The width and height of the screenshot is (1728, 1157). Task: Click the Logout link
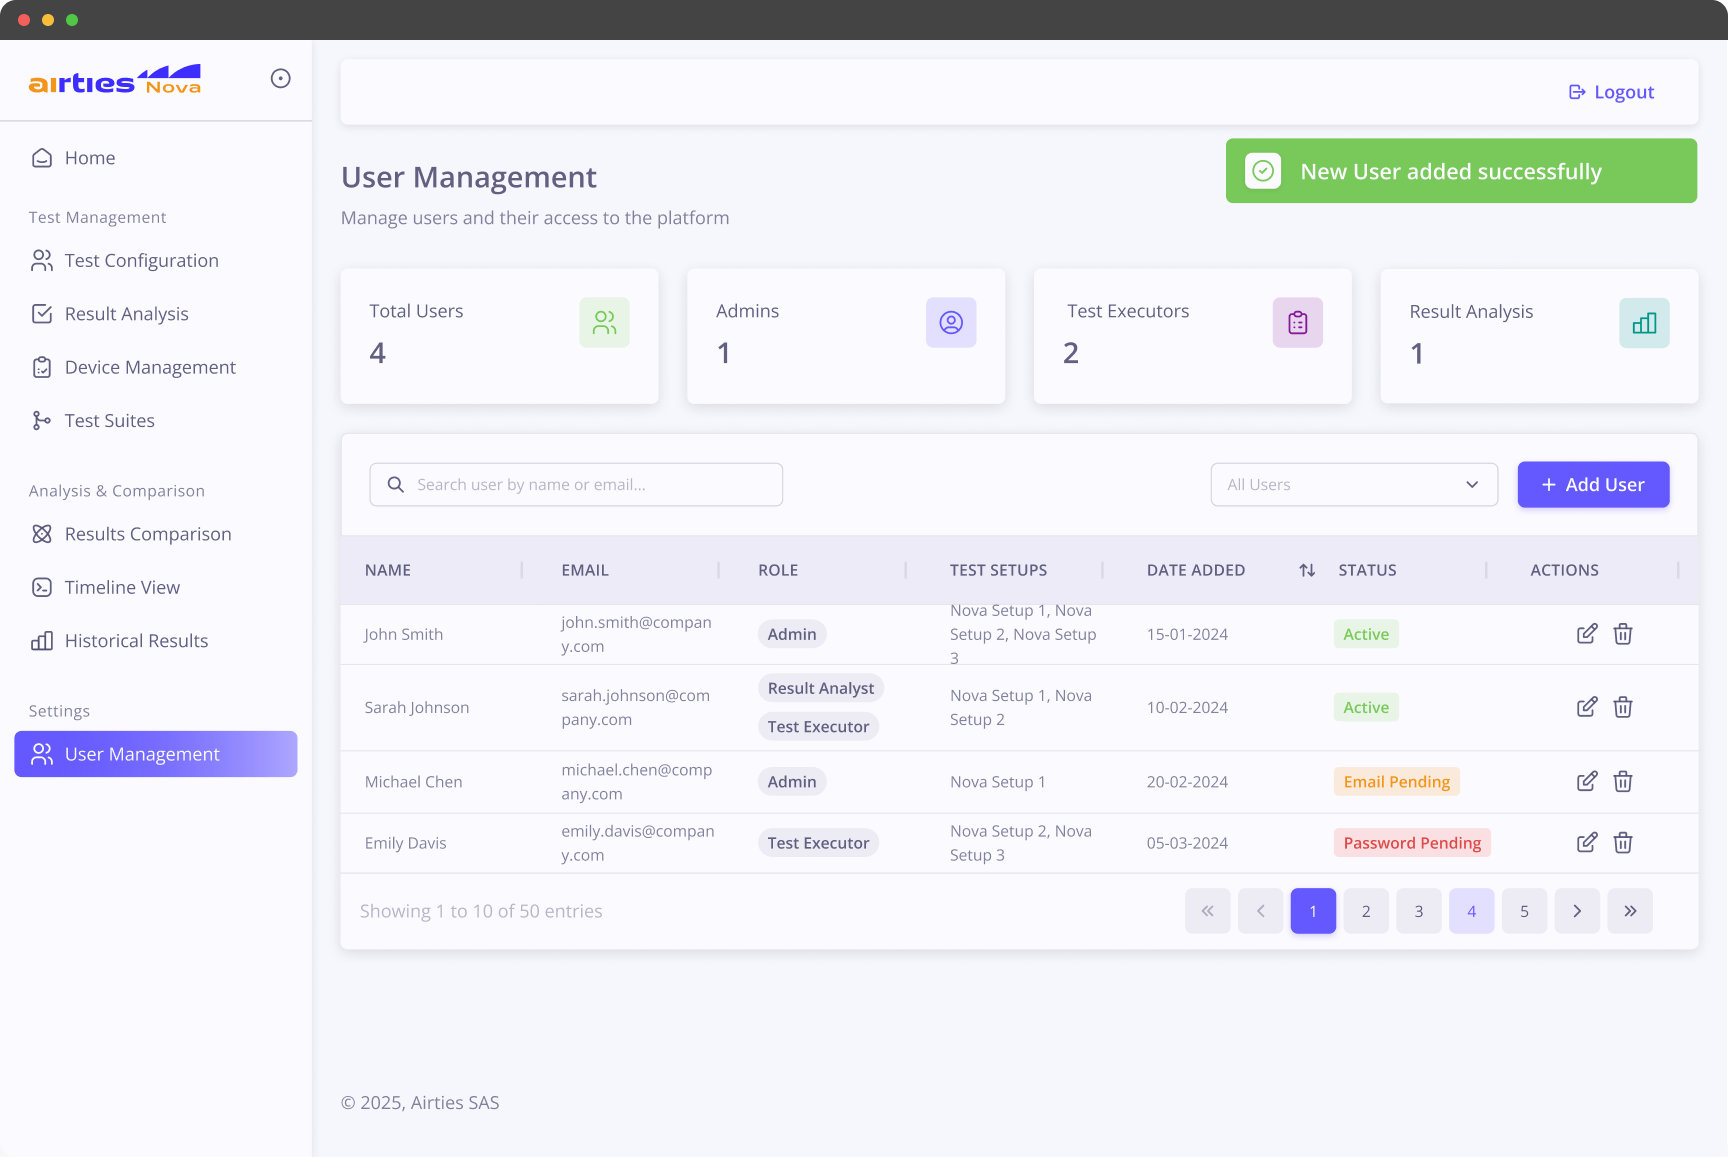(1611, 92)
